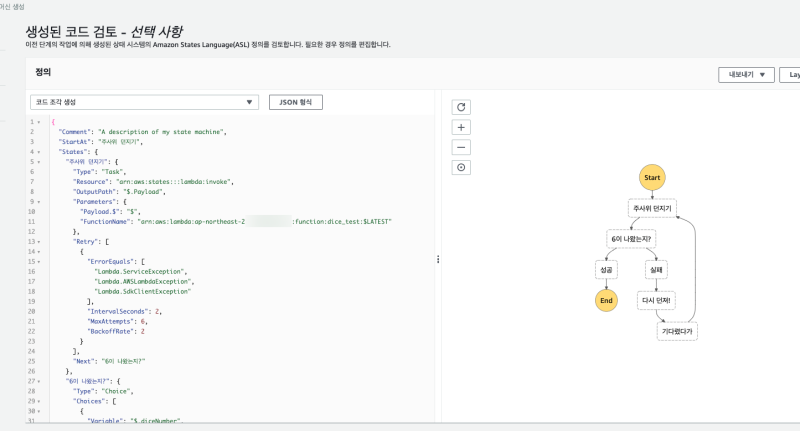800x431 pixels.
Task: Click the 'JSON 형식' format button
Action: point(295,102)
